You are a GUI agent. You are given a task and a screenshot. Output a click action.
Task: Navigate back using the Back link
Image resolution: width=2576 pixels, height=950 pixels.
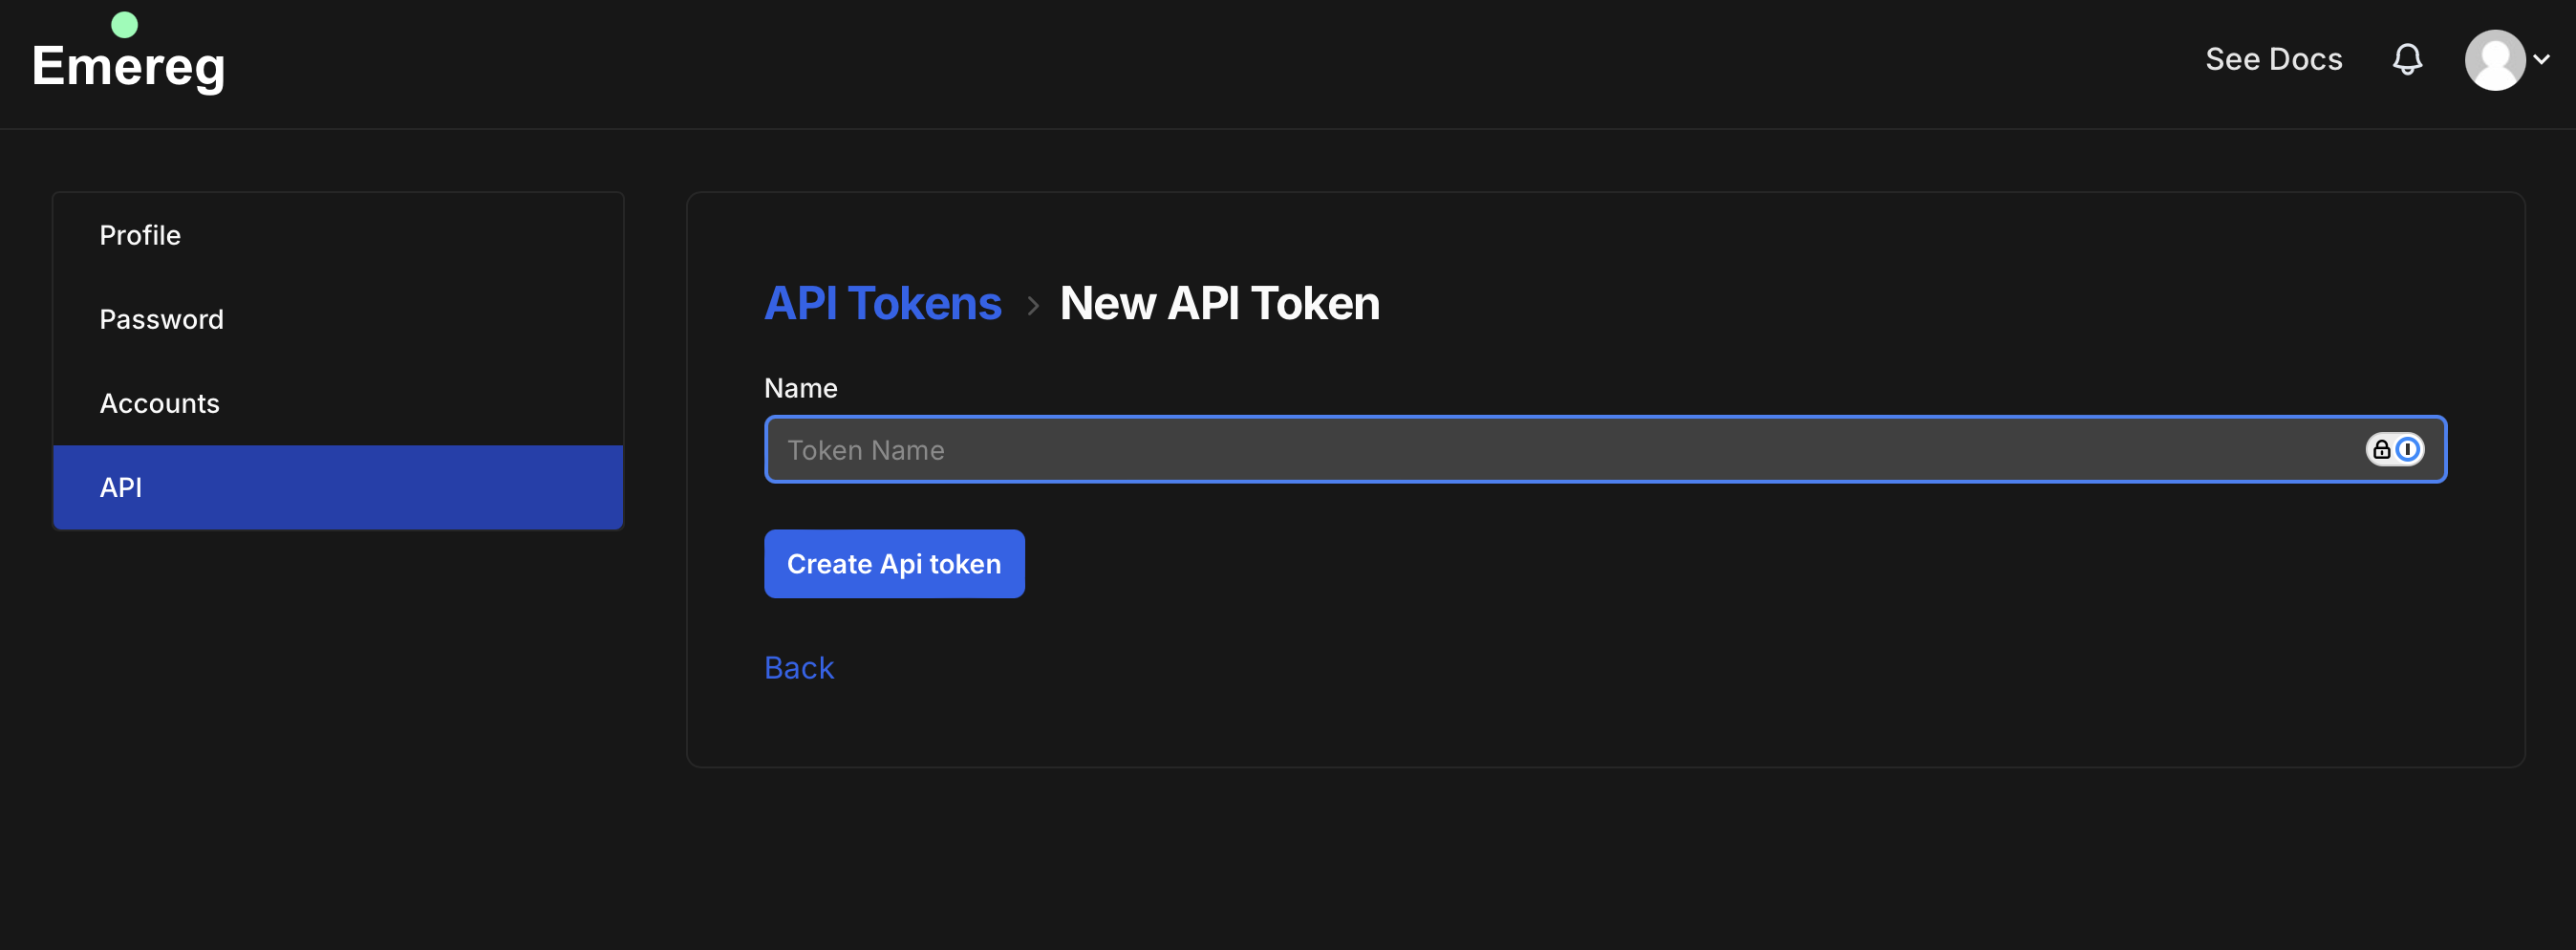pos(798,667)
